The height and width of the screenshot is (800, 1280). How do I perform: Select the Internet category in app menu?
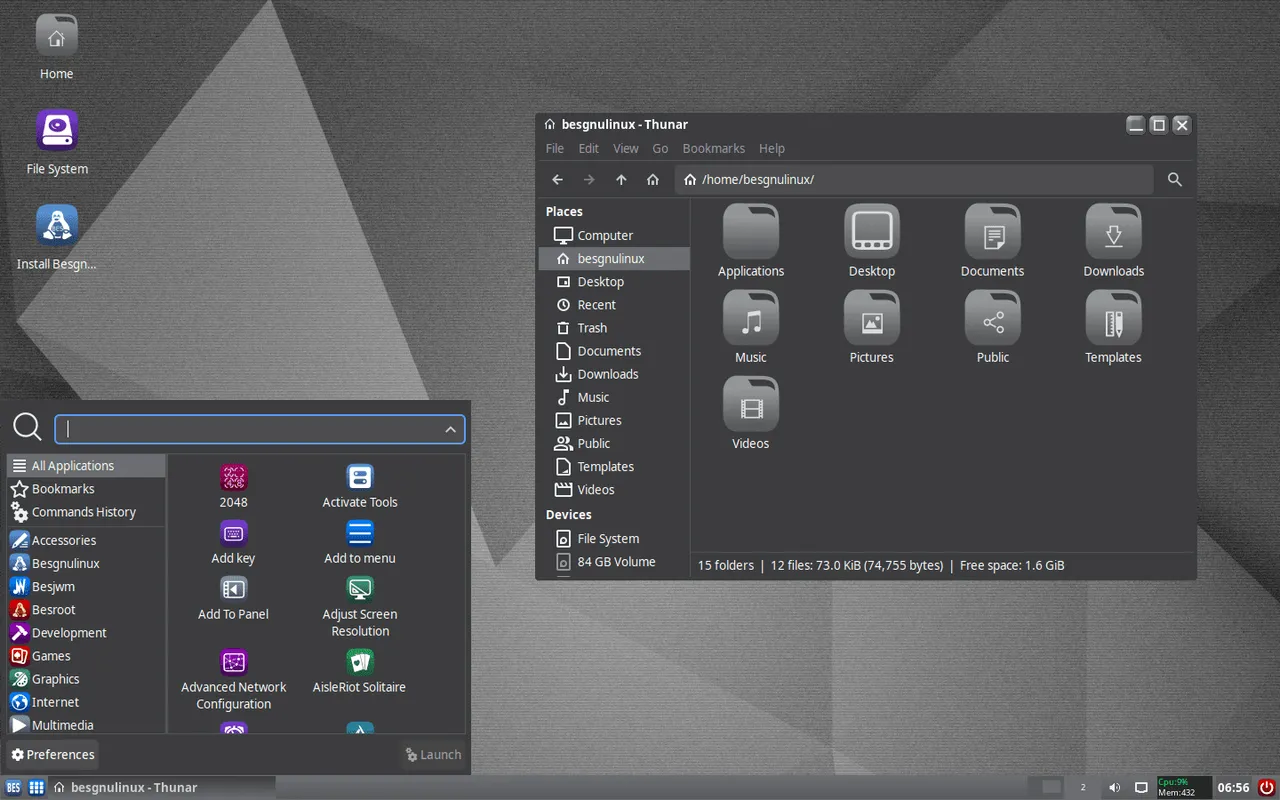55,702
